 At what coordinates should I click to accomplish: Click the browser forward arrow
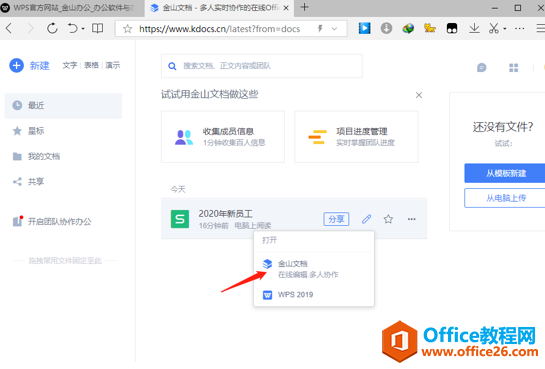[31, 28]
